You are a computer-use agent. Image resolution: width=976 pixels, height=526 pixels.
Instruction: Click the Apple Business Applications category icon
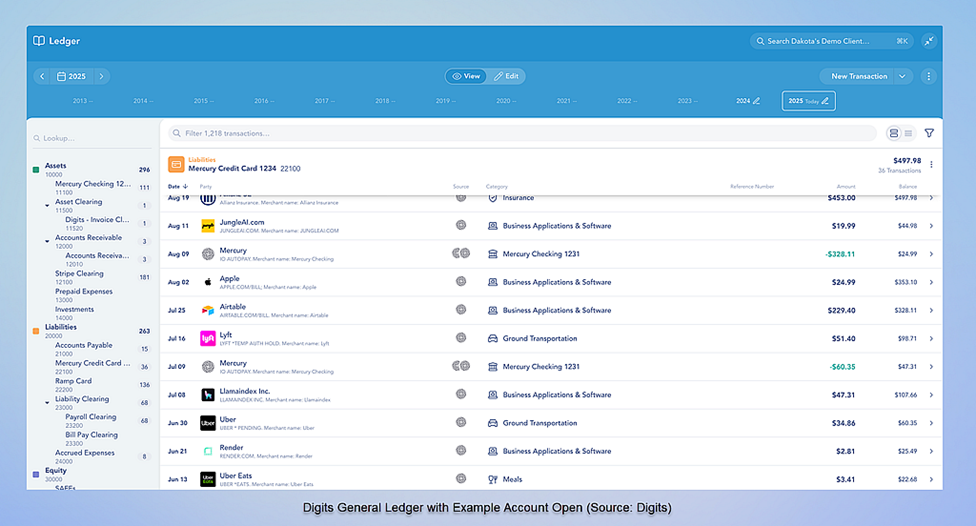tap(492, 282)
